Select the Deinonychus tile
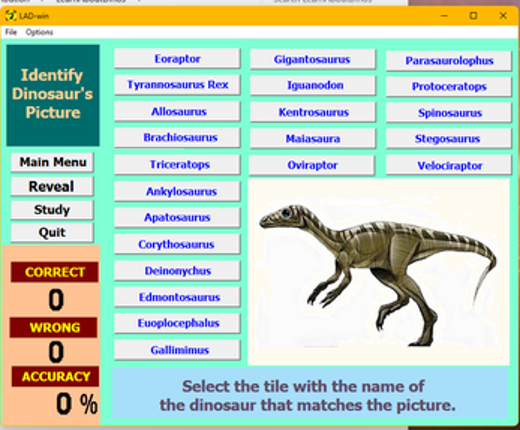The height and width of the screenshot is (430, 520). [x=177, y=271]
